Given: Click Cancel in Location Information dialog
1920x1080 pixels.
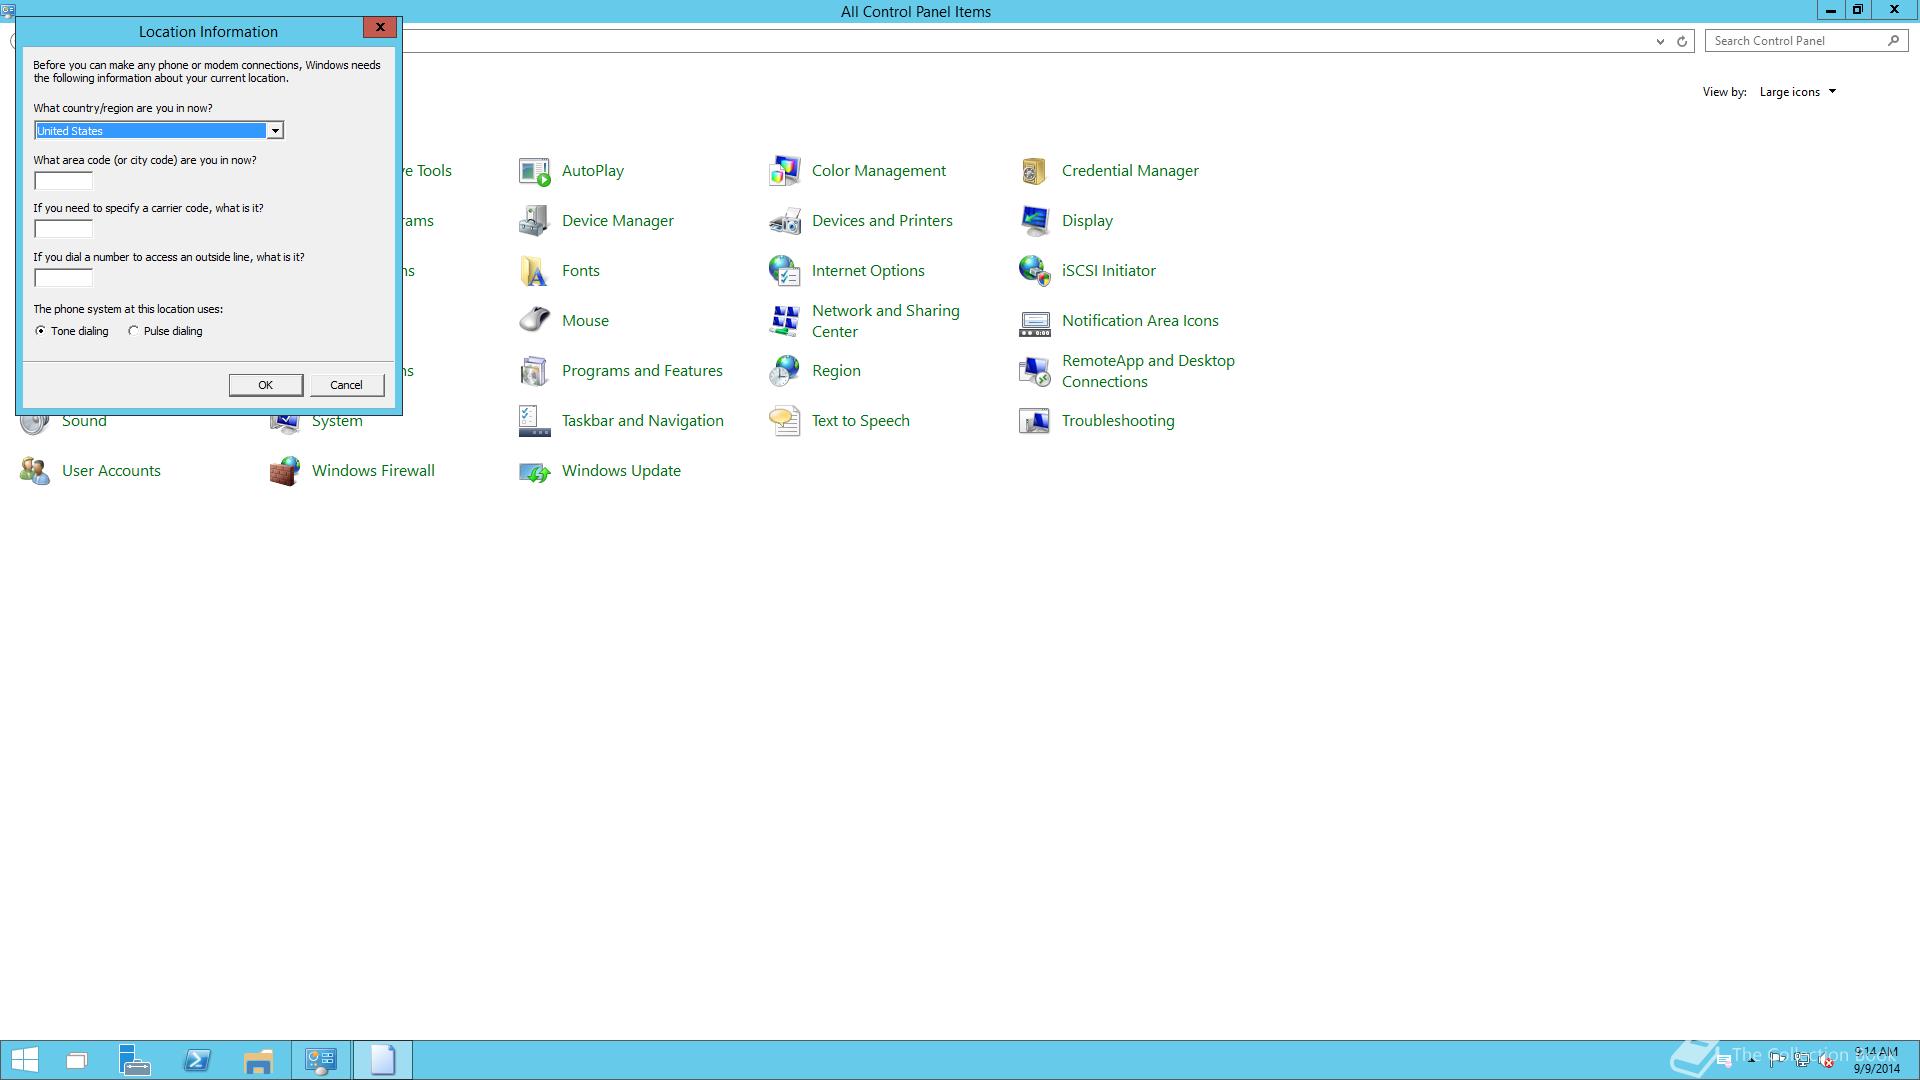Looking at the screenshot, I should tap(347, 385).
